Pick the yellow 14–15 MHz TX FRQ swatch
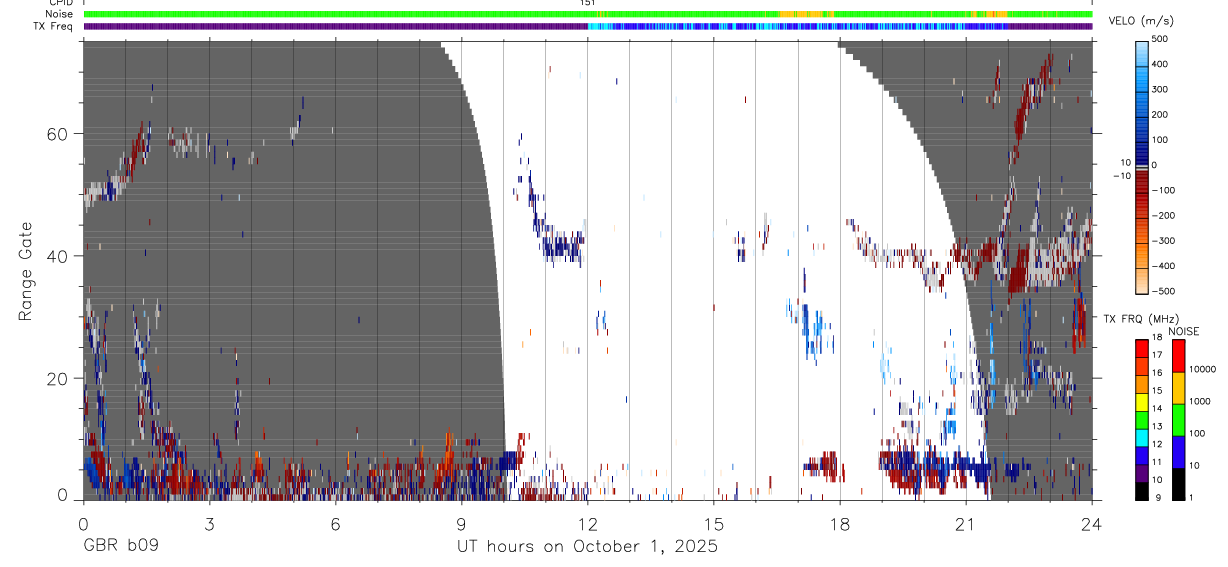1228x567 pixels. 1141,401
